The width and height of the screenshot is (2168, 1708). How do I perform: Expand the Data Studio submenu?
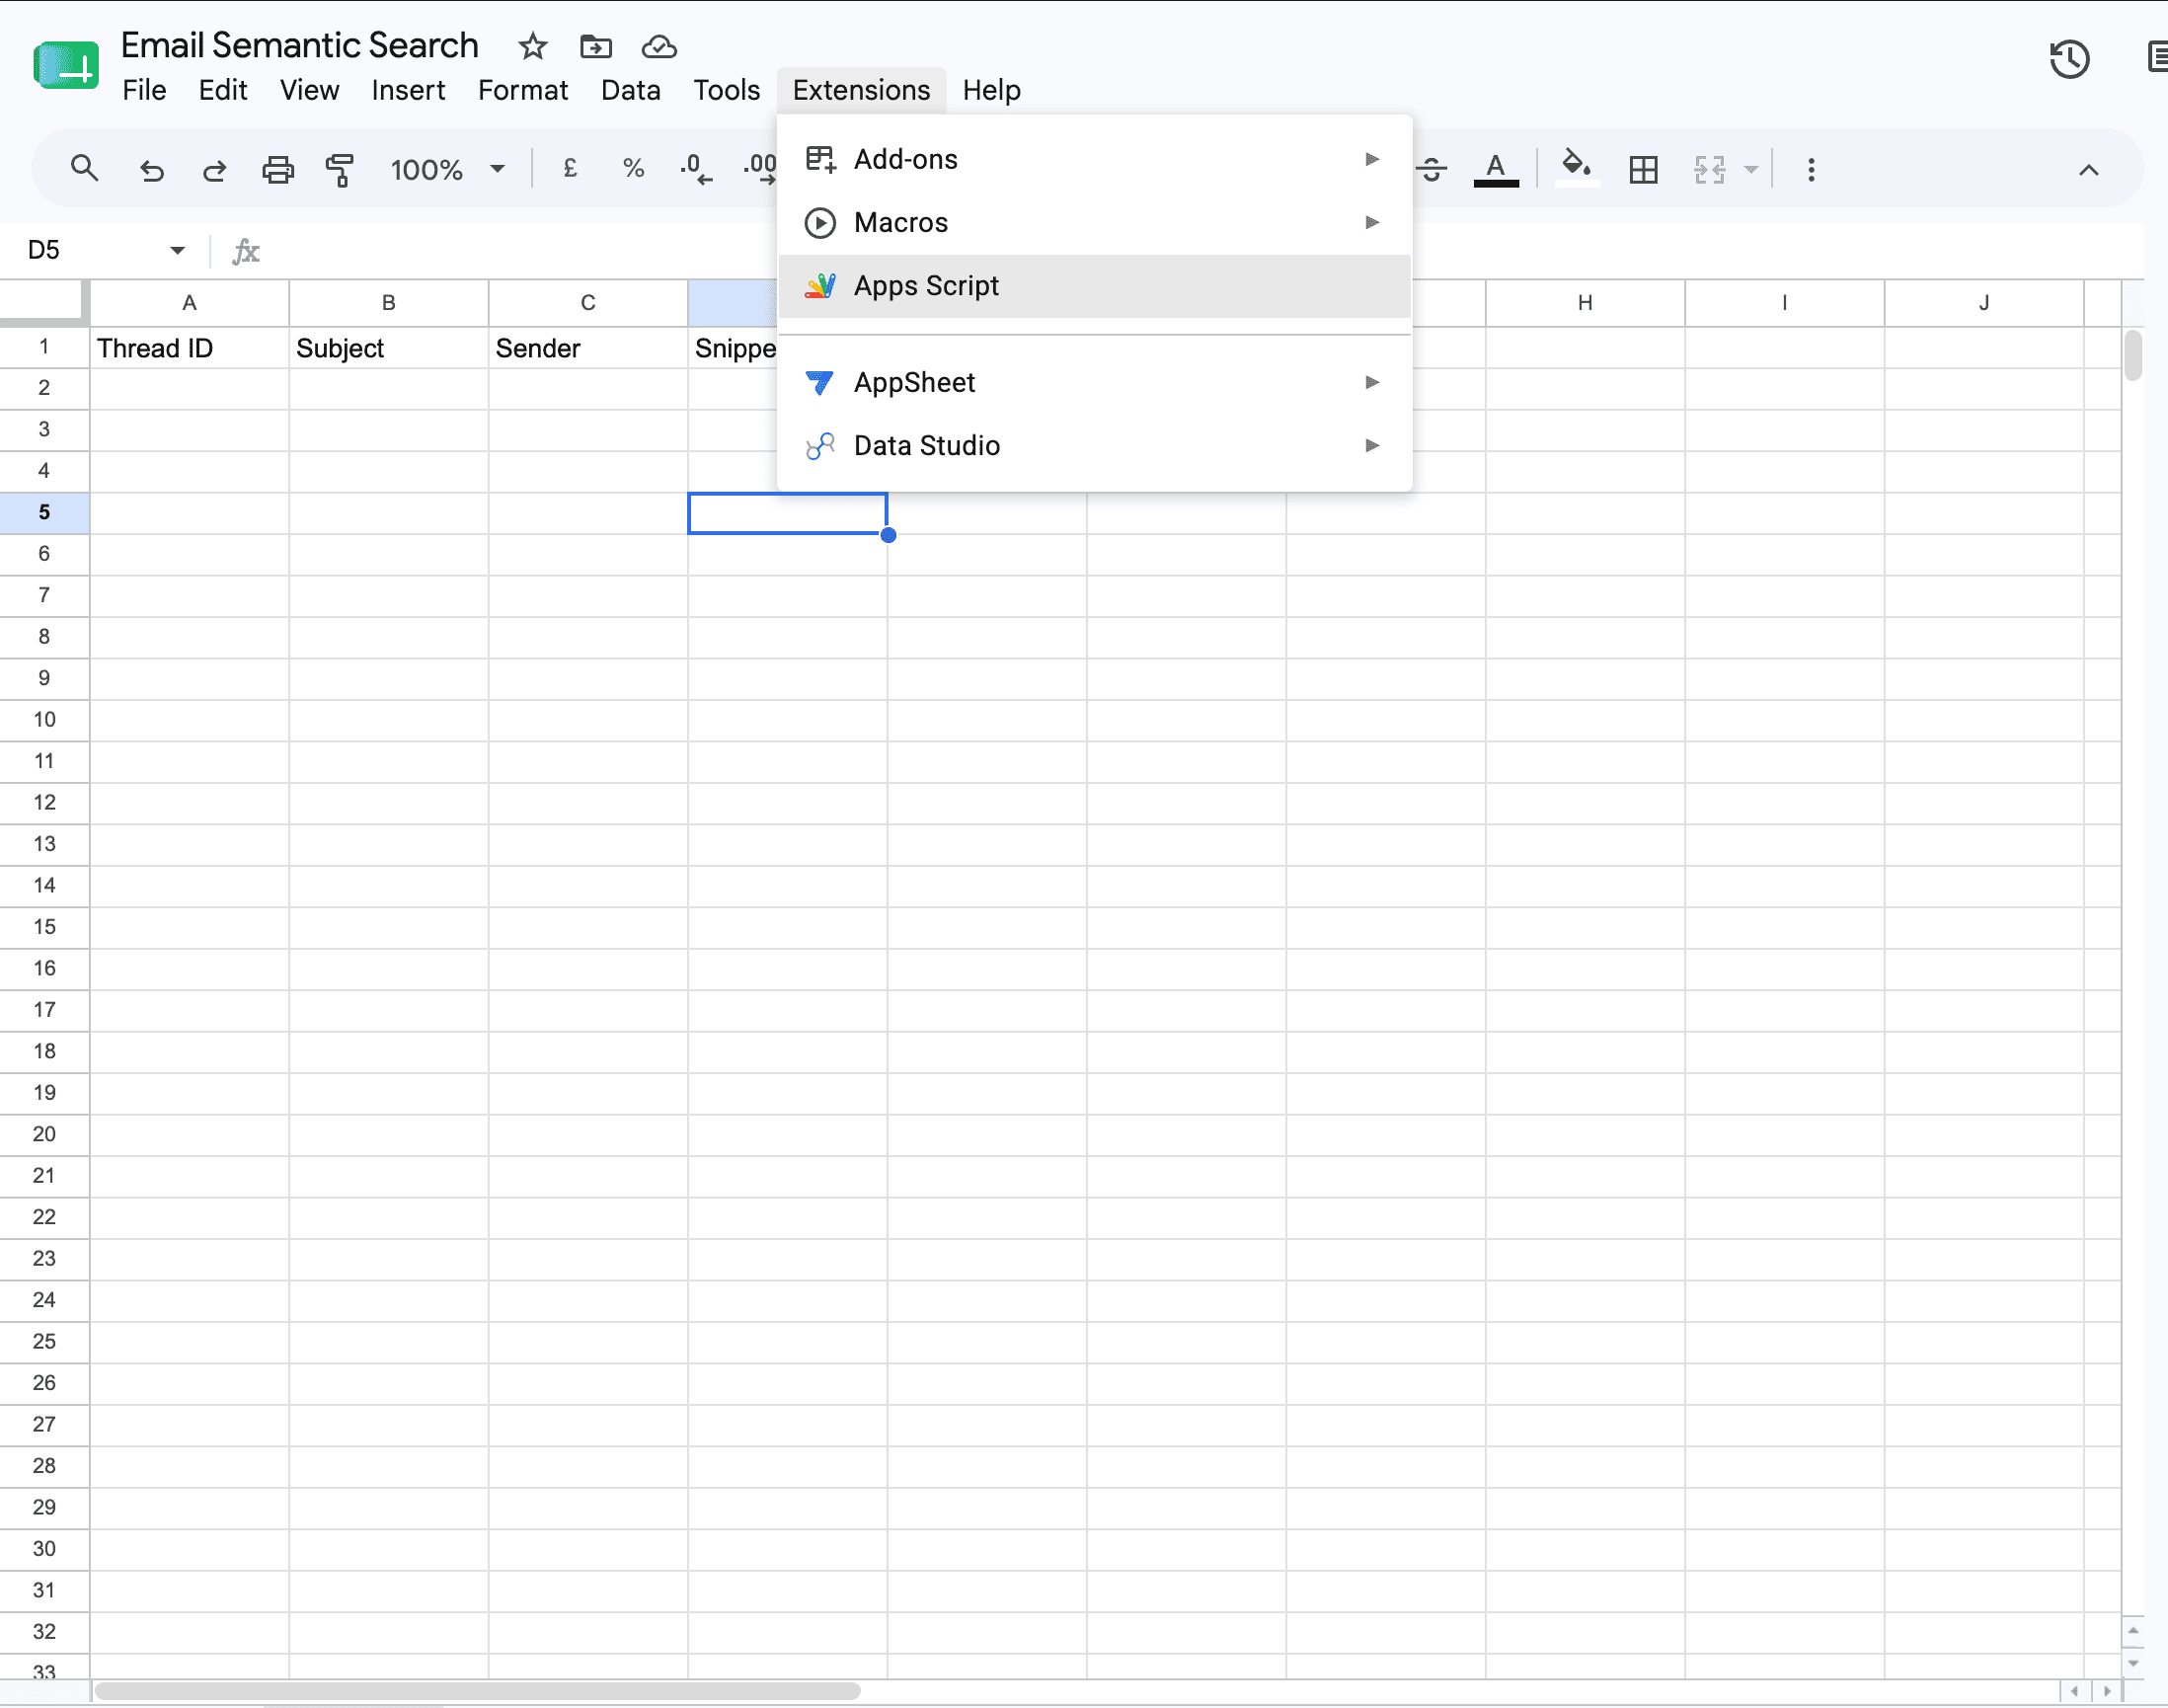pos(1094,445)
